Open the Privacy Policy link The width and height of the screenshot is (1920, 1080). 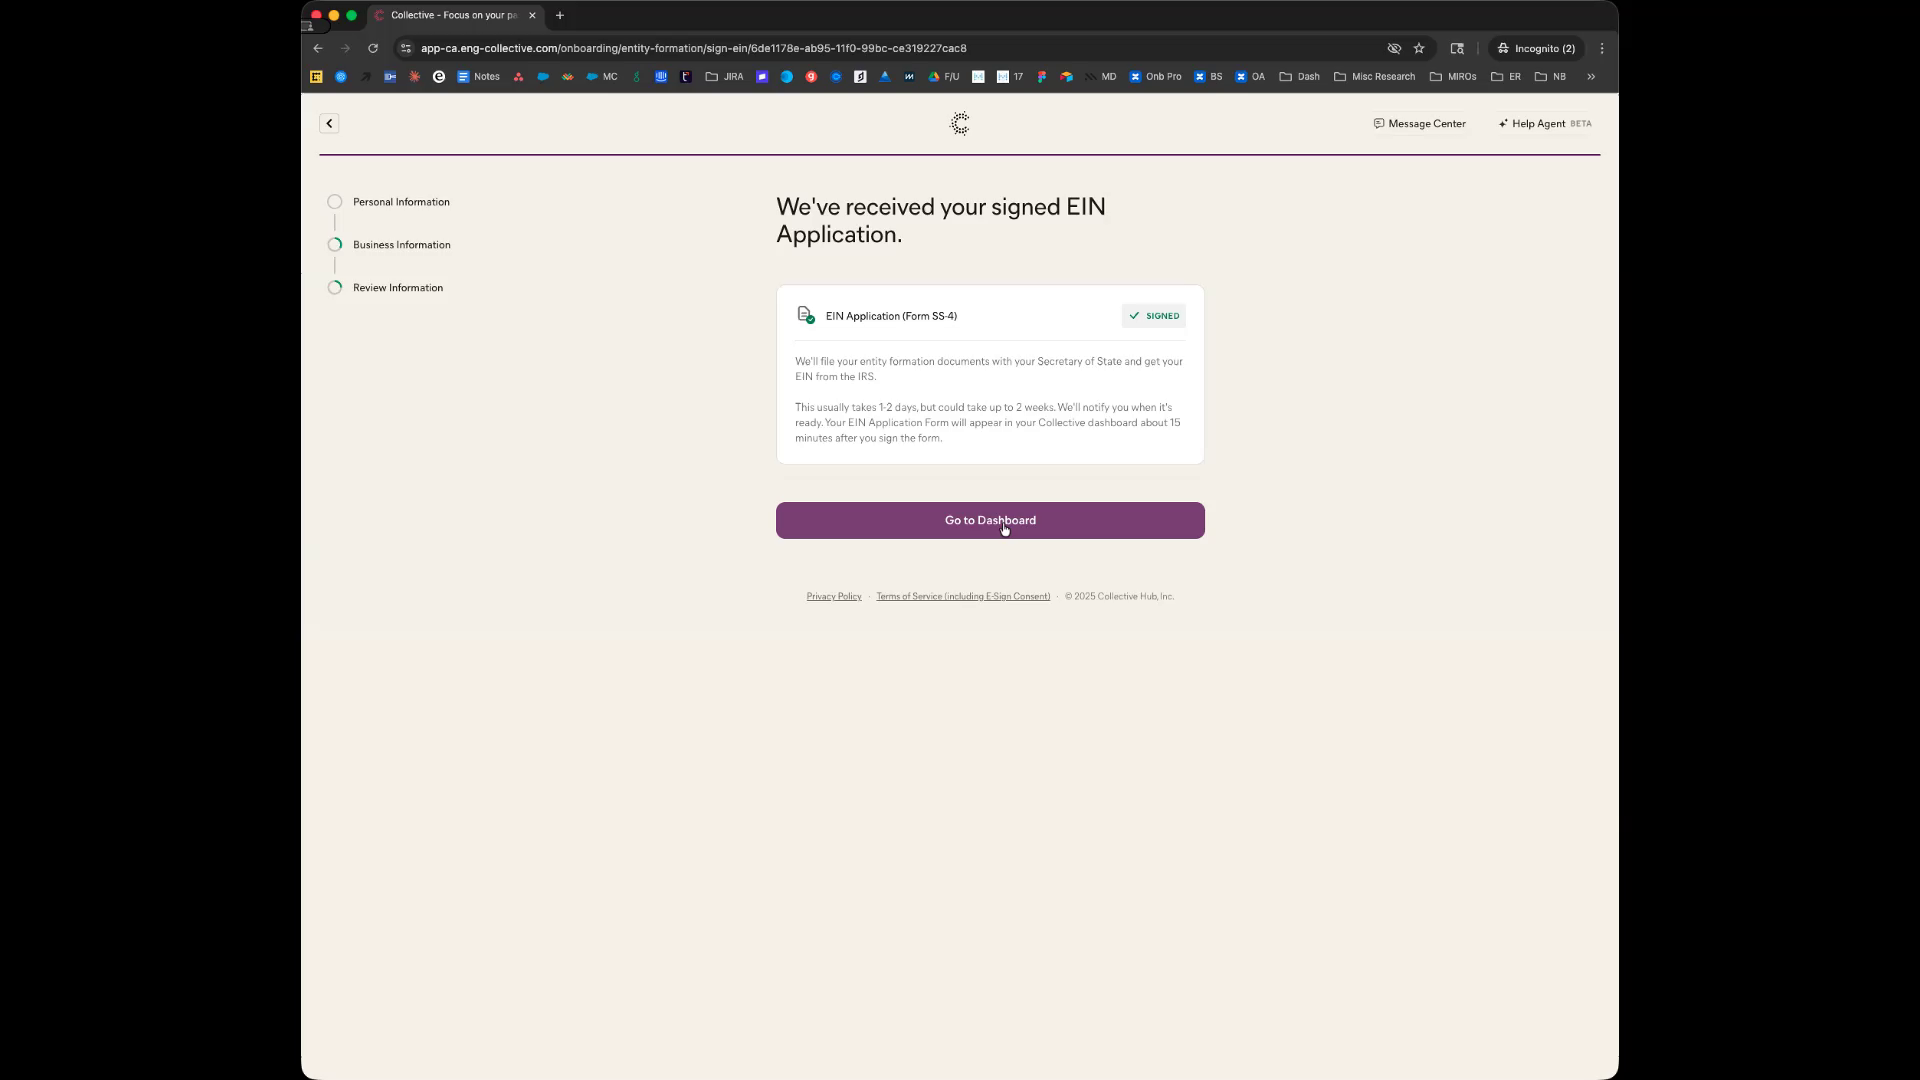pyautogui.click(x=833, y=596)
